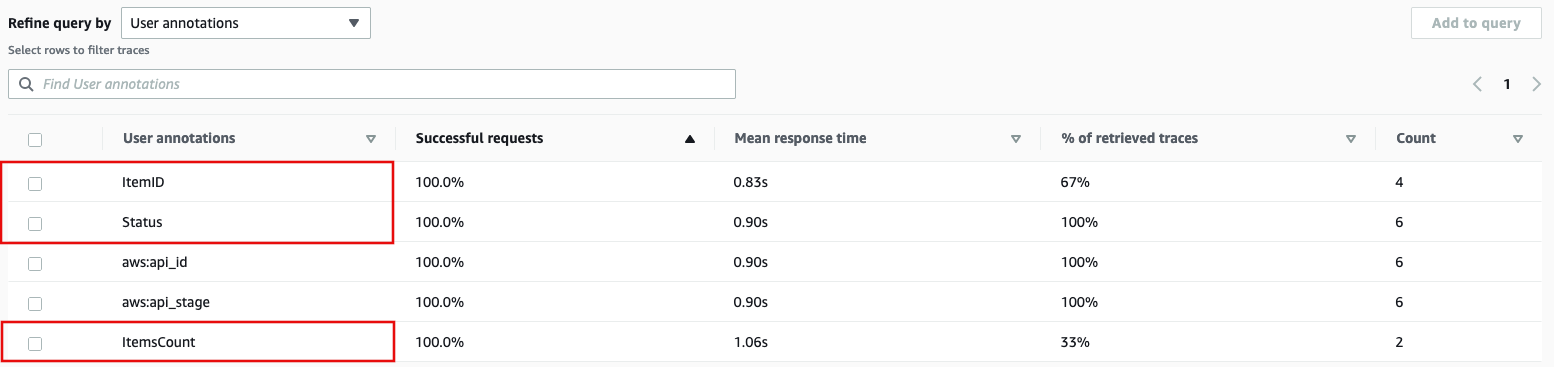Click the Mean response time header
Image resolution: width=1554 pixels, height=367 pixels.
coord(800,139)
